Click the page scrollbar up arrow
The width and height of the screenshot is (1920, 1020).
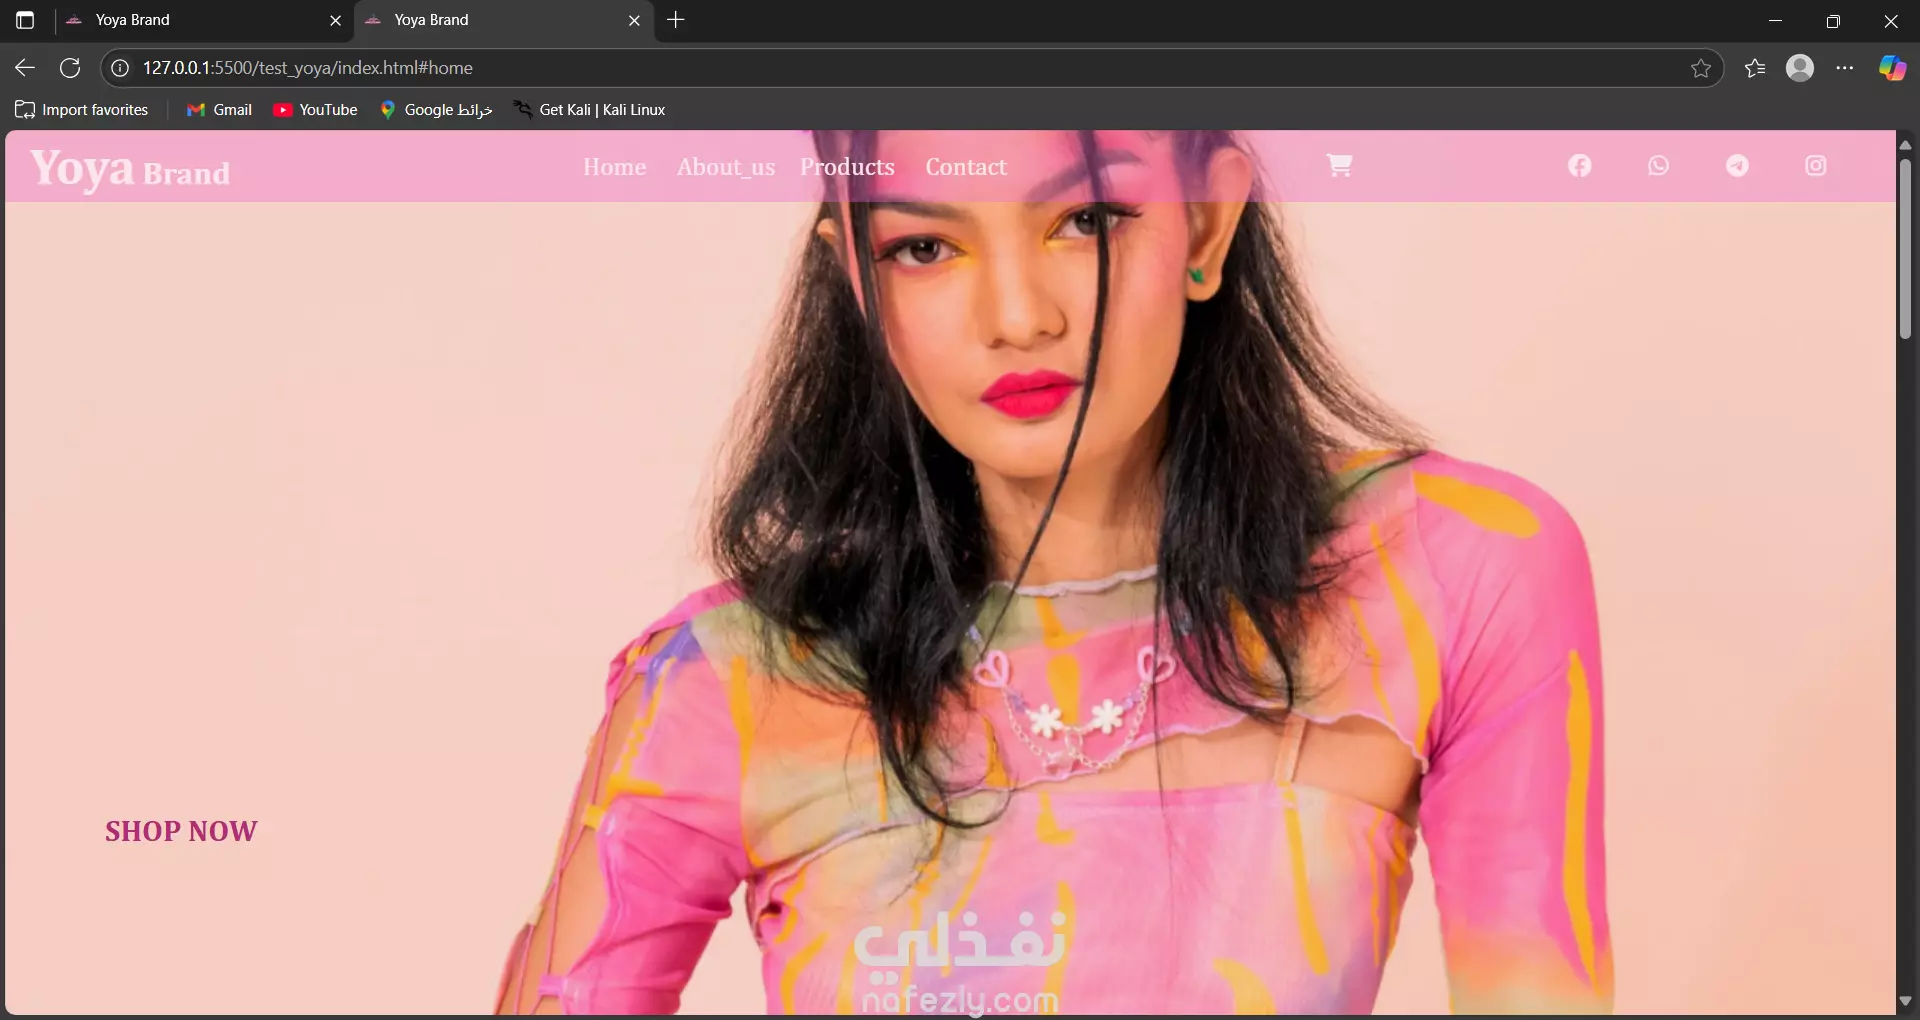[x=1905, y=145]
